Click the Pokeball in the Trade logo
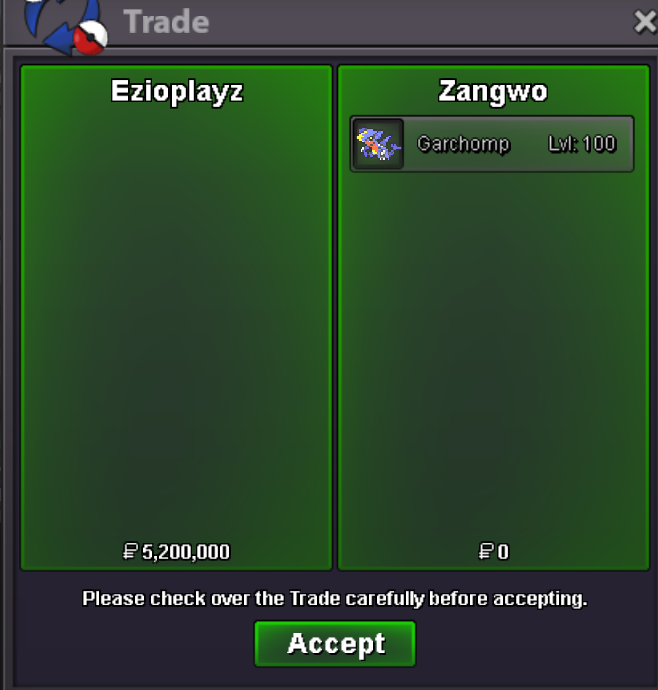658x690 pixels. point(91,38)
